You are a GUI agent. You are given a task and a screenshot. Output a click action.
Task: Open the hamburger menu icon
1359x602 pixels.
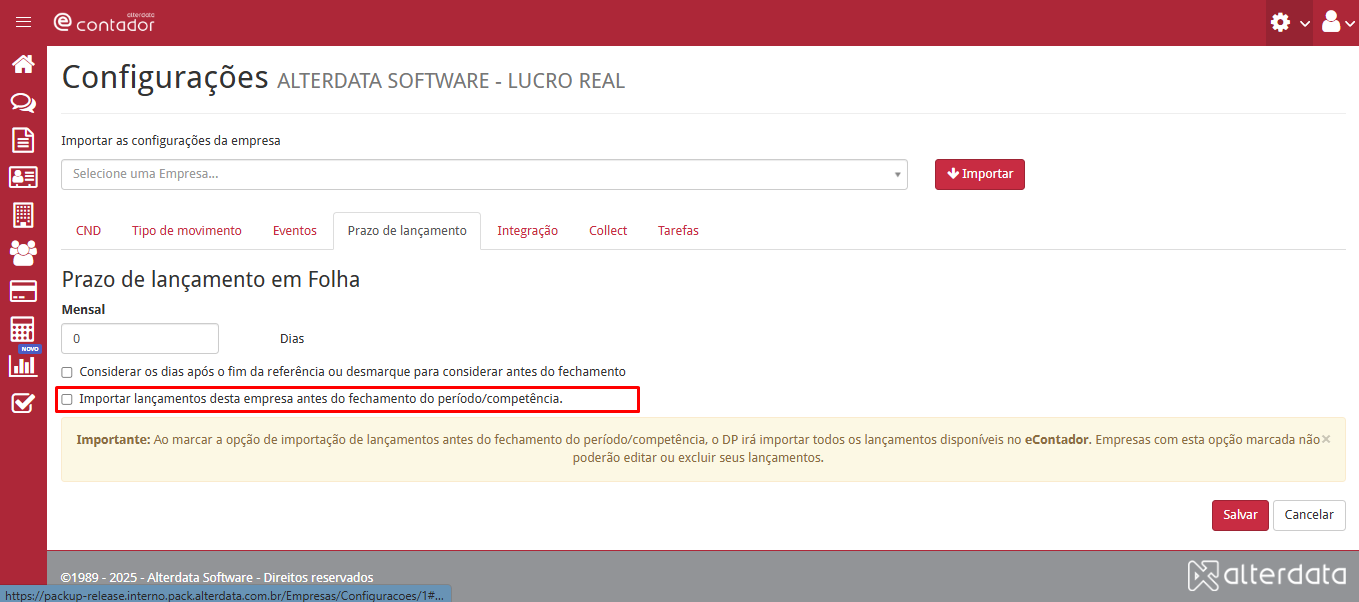click(23, 22)
